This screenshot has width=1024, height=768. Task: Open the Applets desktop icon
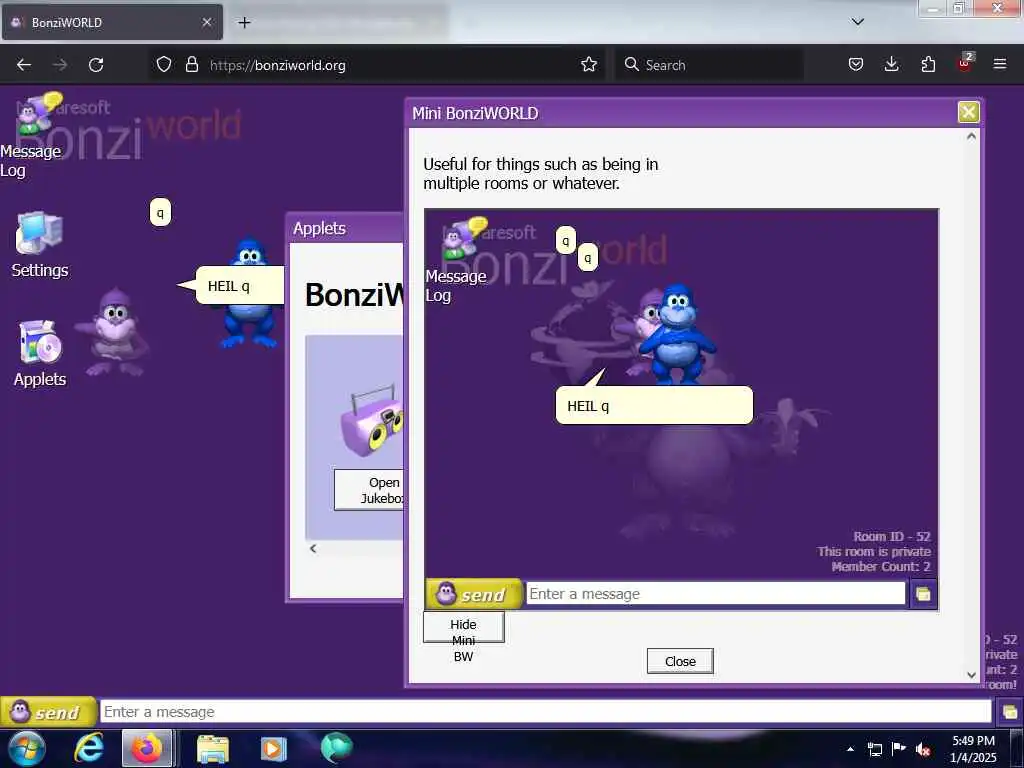coord(40,353)
